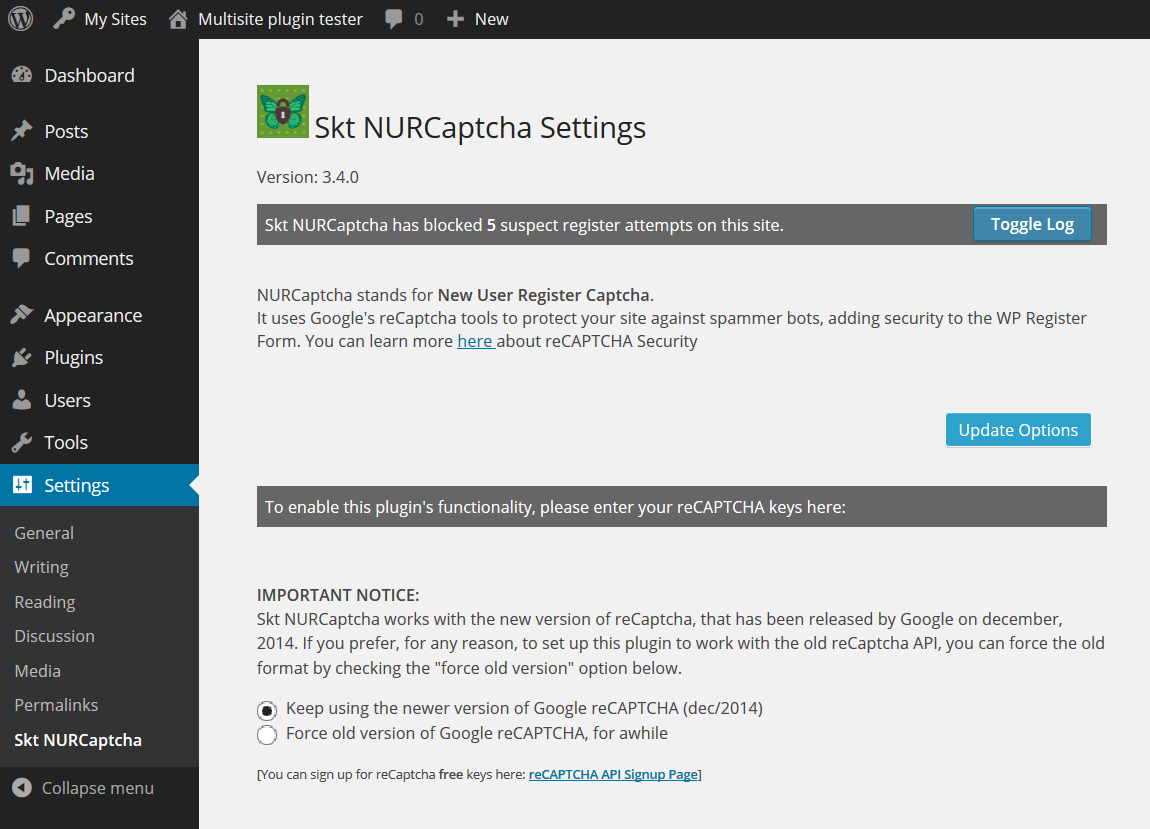Open Multisite plugin tester site menu
The image size is (1150, 829).
pos(280,19)
